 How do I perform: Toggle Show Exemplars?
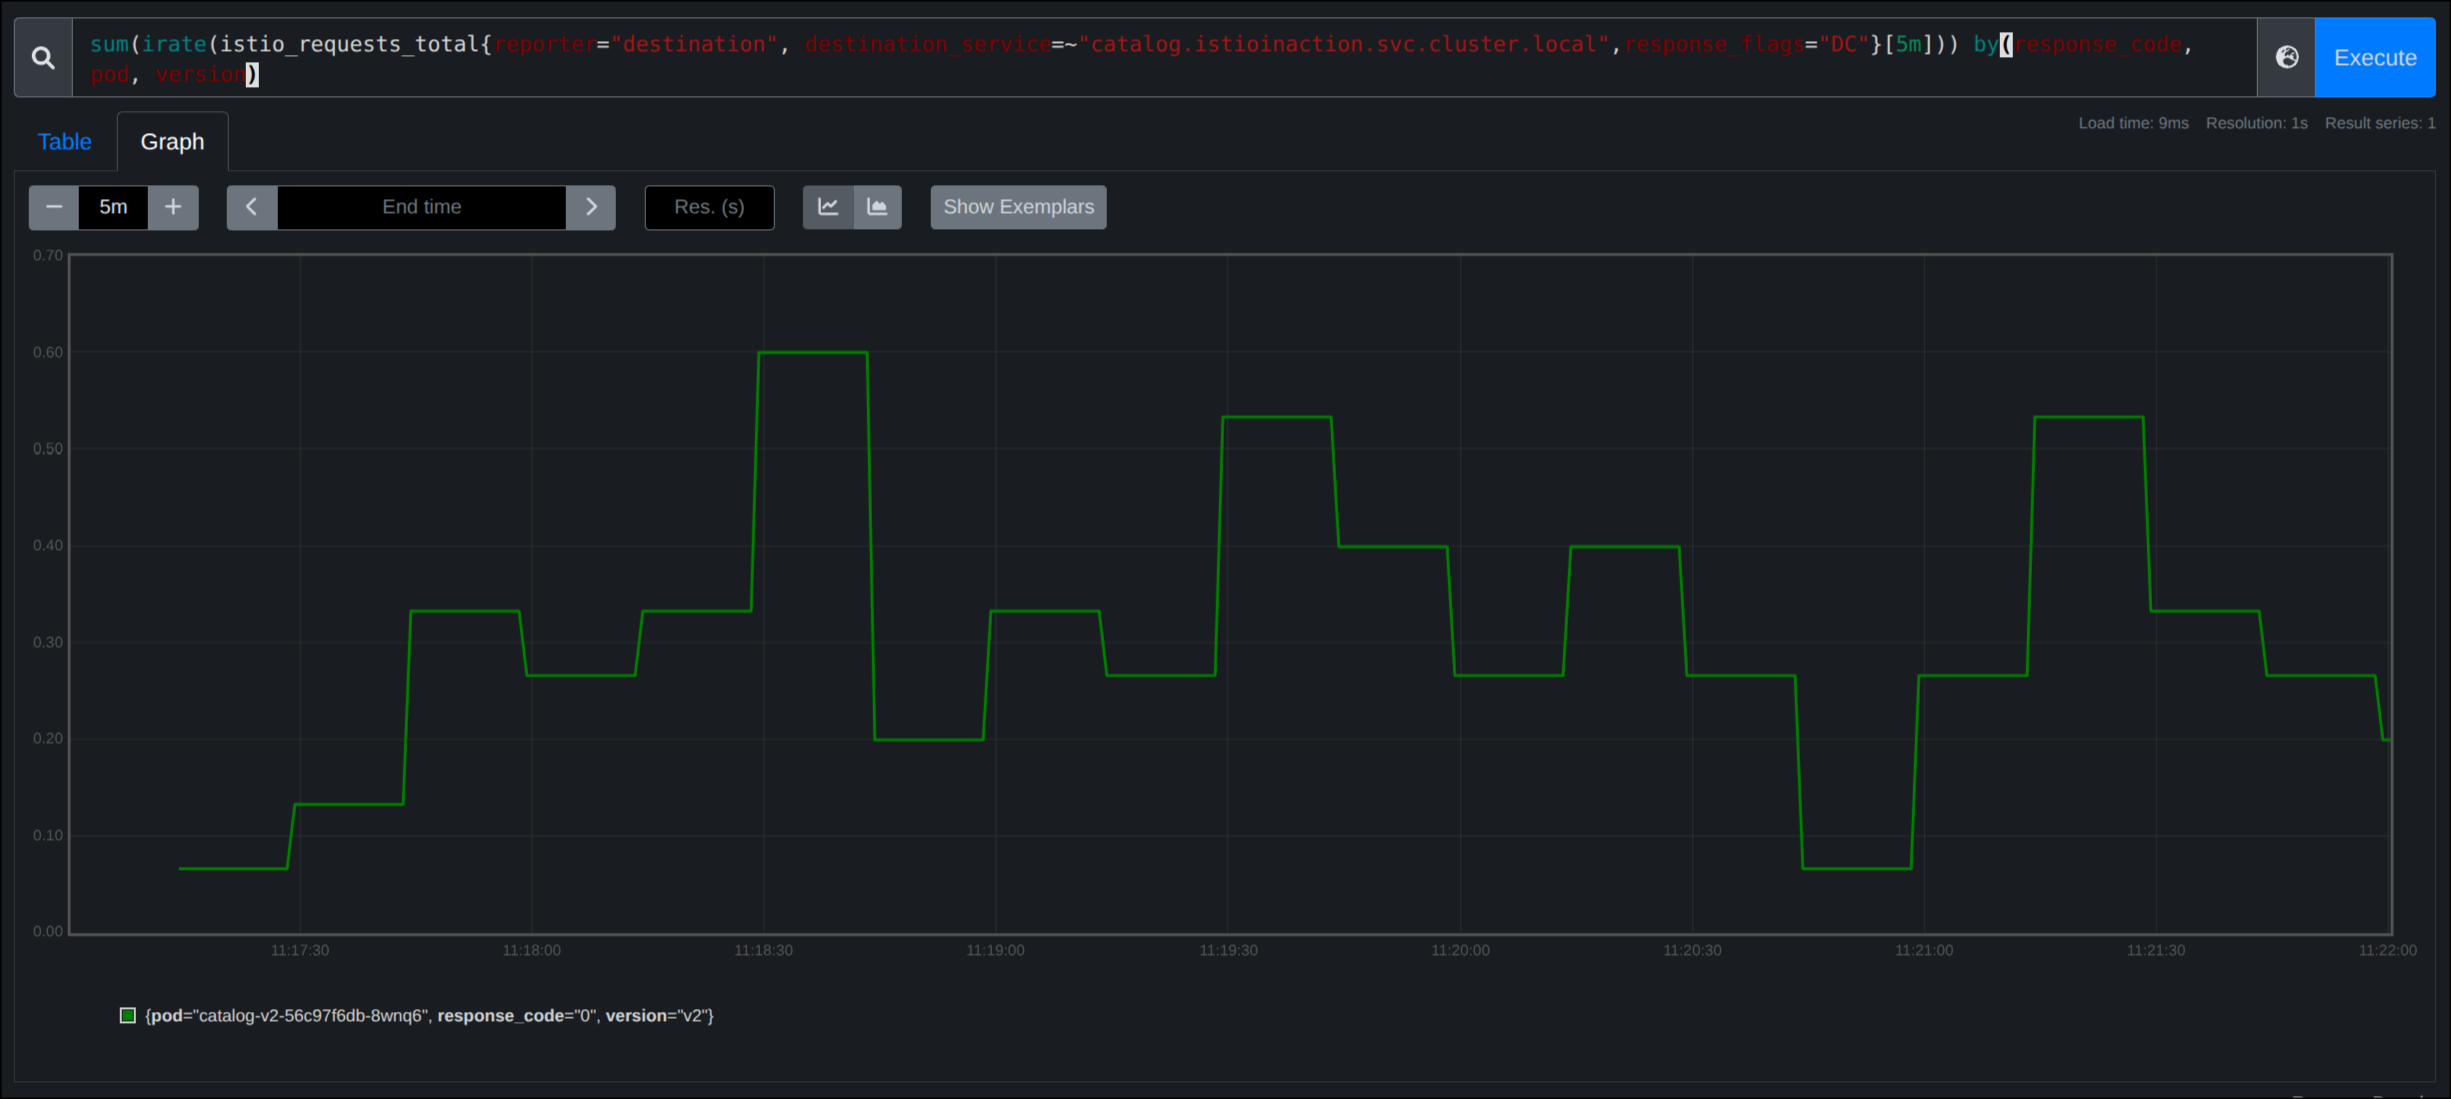click(x=1018, y=207)
